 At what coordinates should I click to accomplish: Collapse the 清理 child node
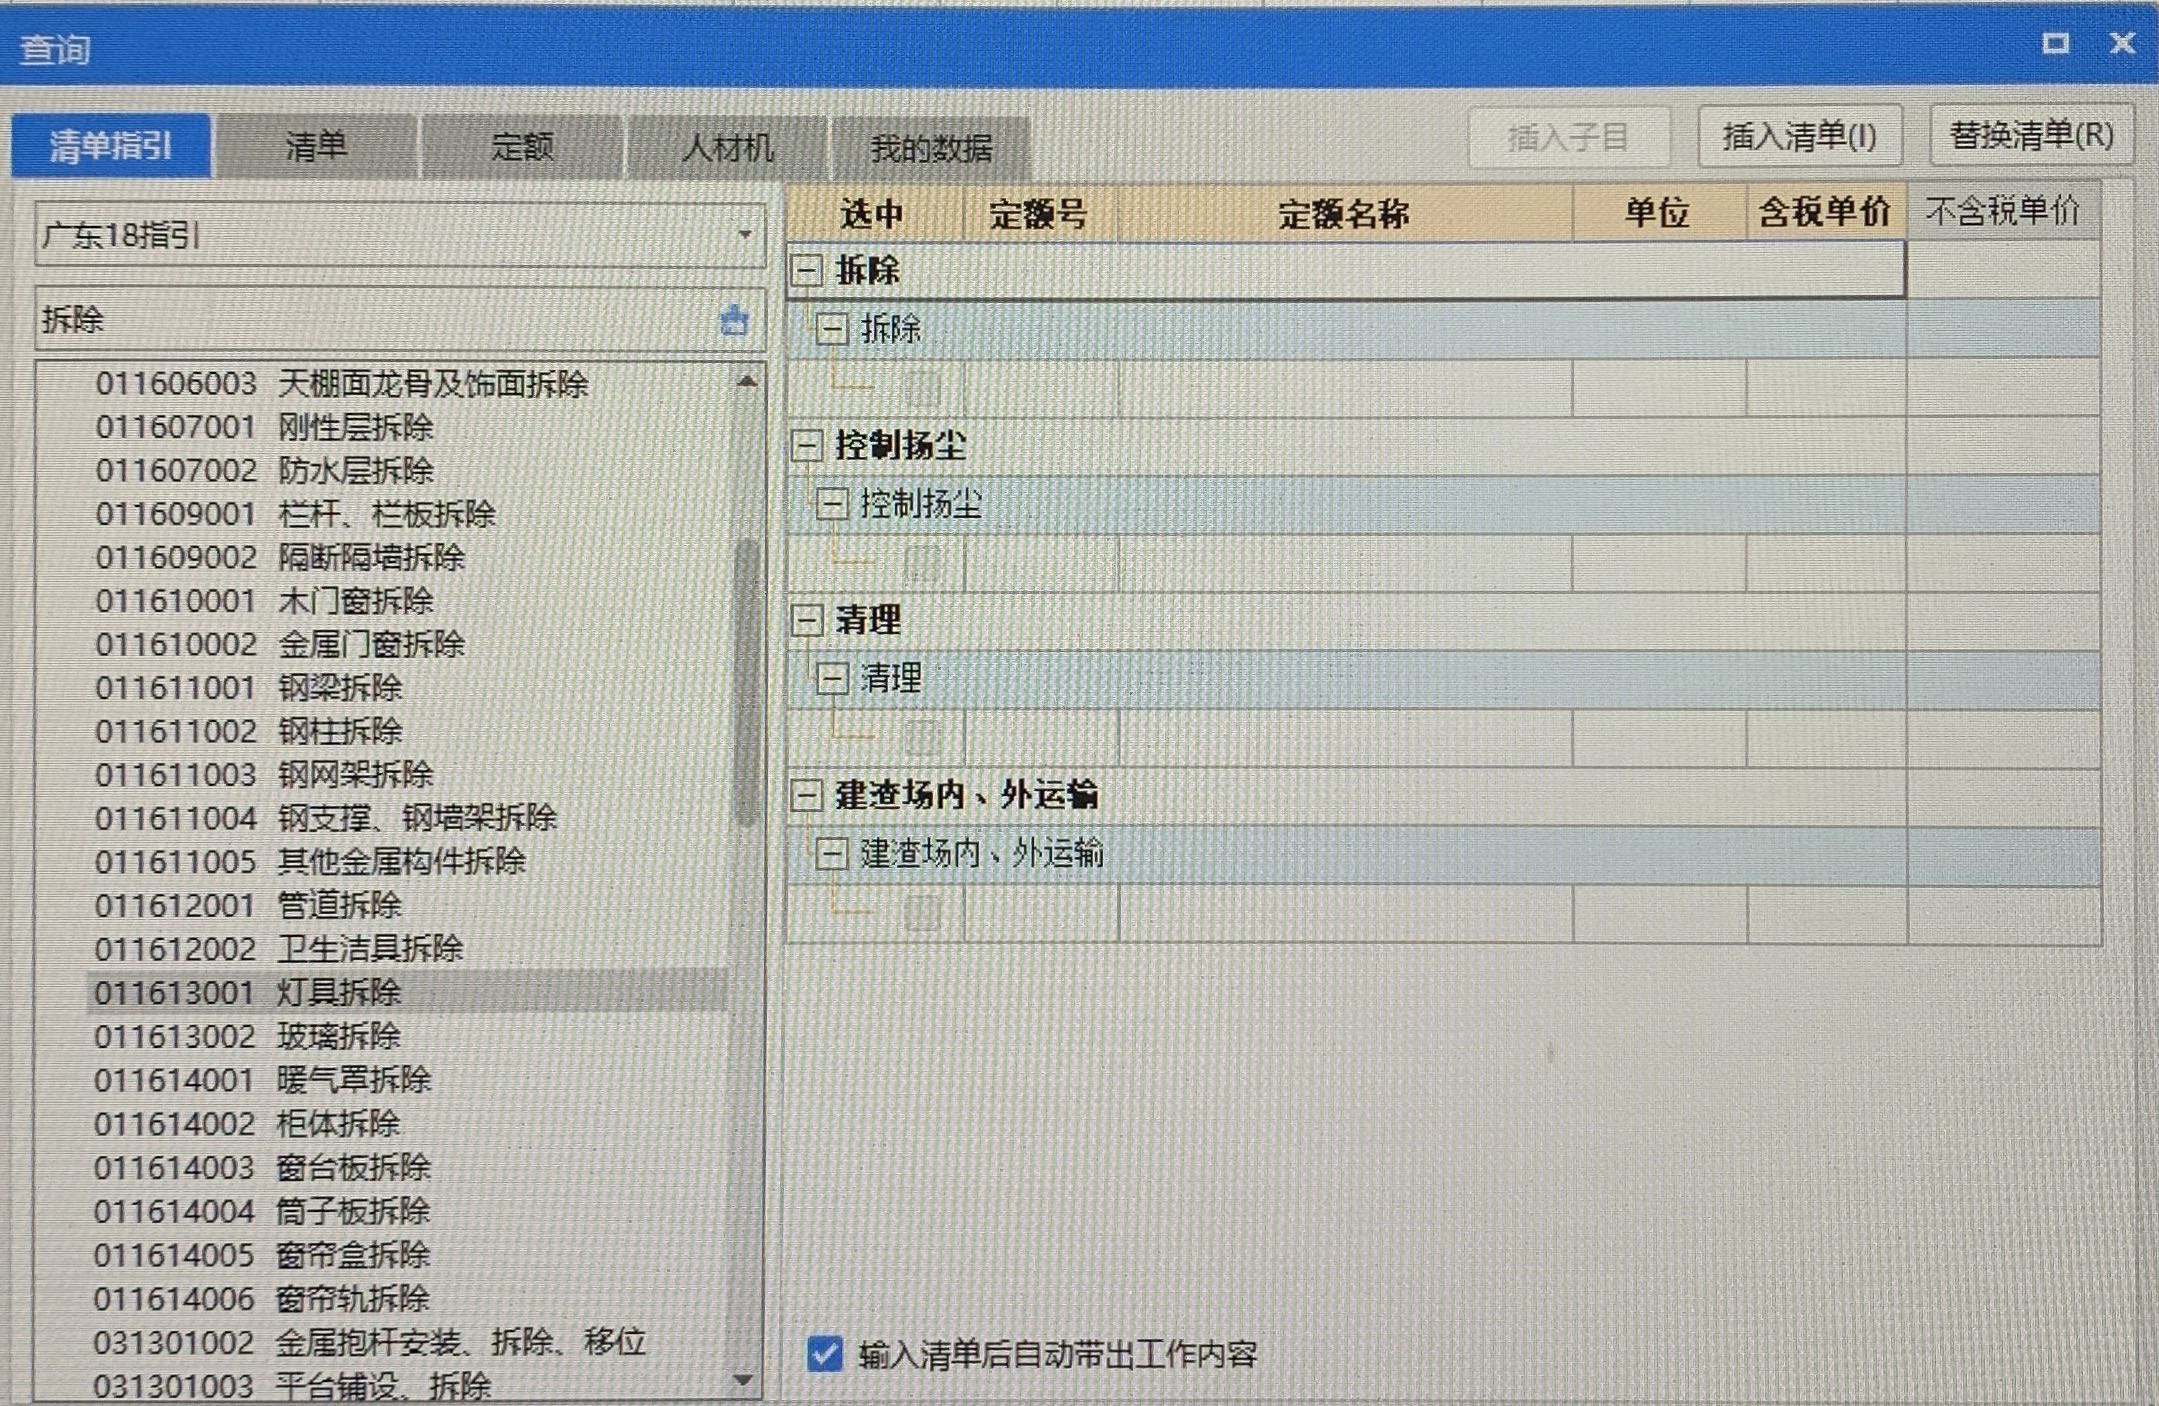point(831,678)
